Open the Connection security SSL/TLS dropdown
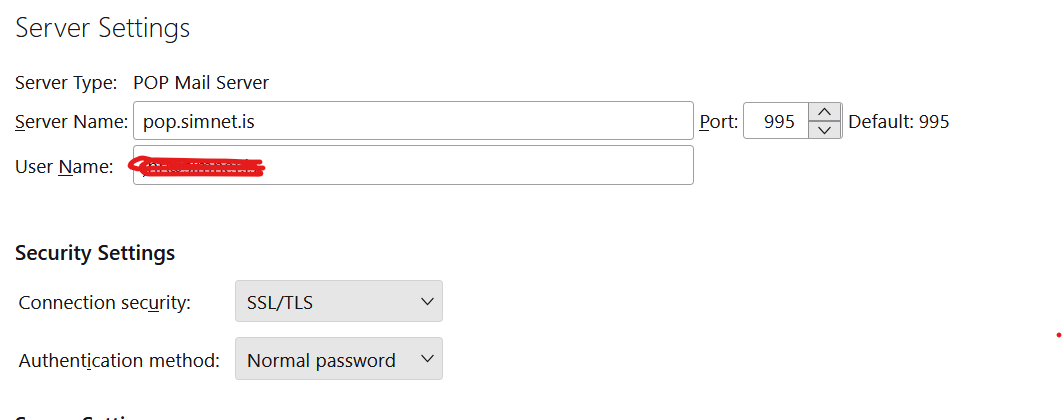The width and height of the screenshot is (1062, 420). click(x=338, y=301)
